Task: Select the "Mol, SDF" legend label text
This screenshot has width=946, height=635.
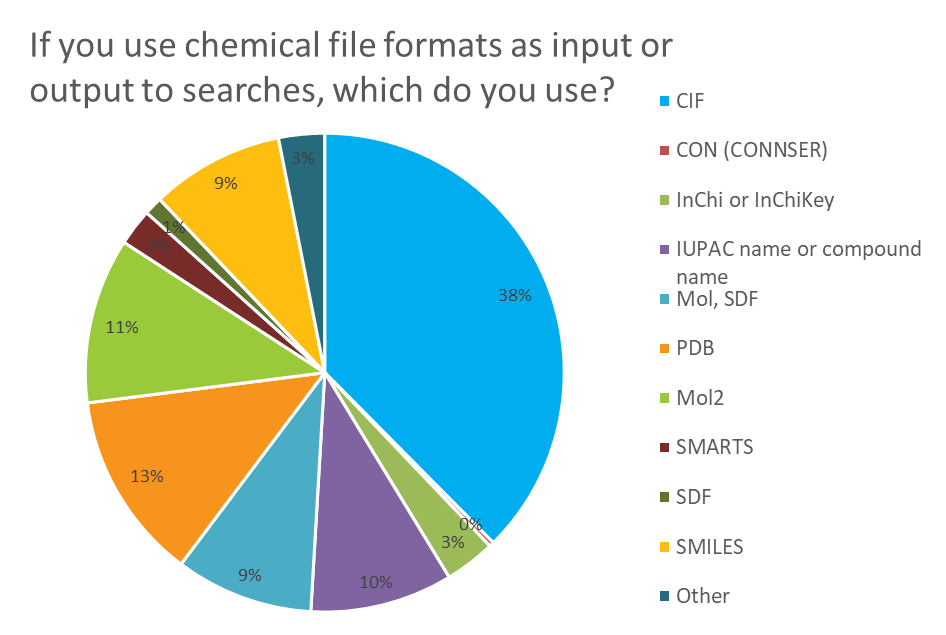Action: 716,299
